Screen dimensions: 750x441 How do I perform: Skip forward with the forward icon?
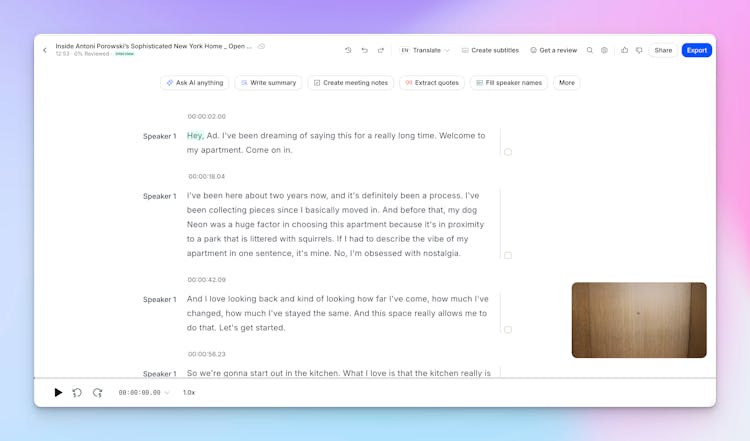pos(98,393)
